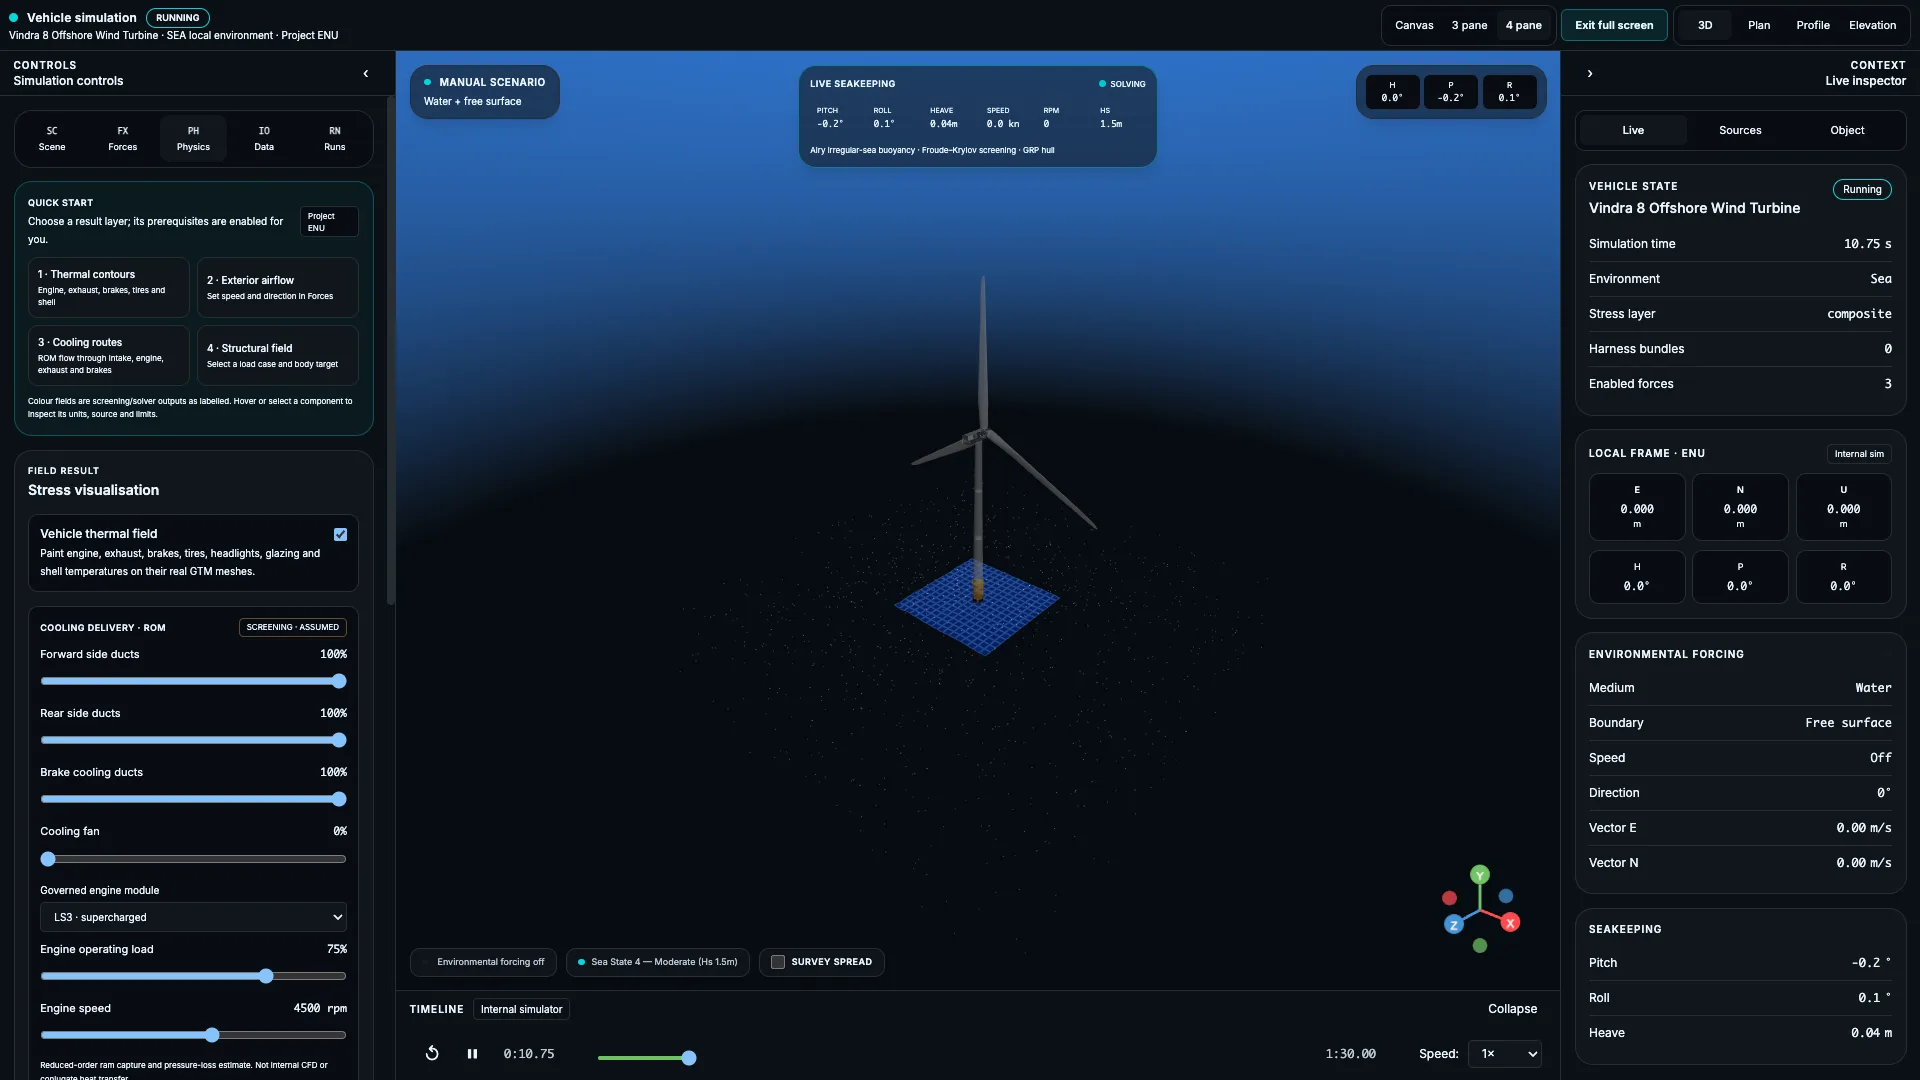The image size is (1920, 1080).
Task: Restart the timeline with the reset icon
Action: (x=432, y=1053)
